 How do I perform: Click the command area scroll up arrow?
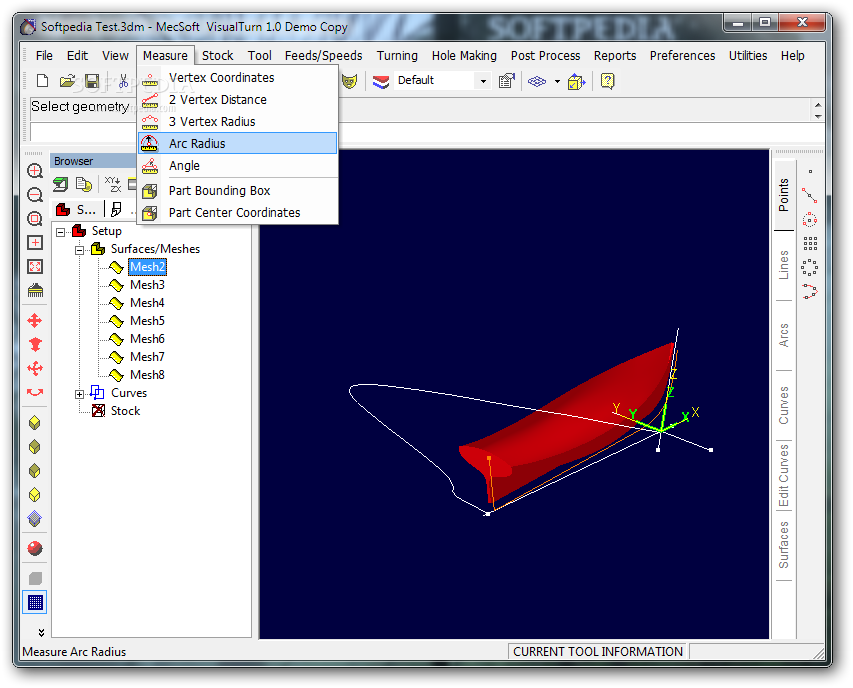(x=818, y=104)
